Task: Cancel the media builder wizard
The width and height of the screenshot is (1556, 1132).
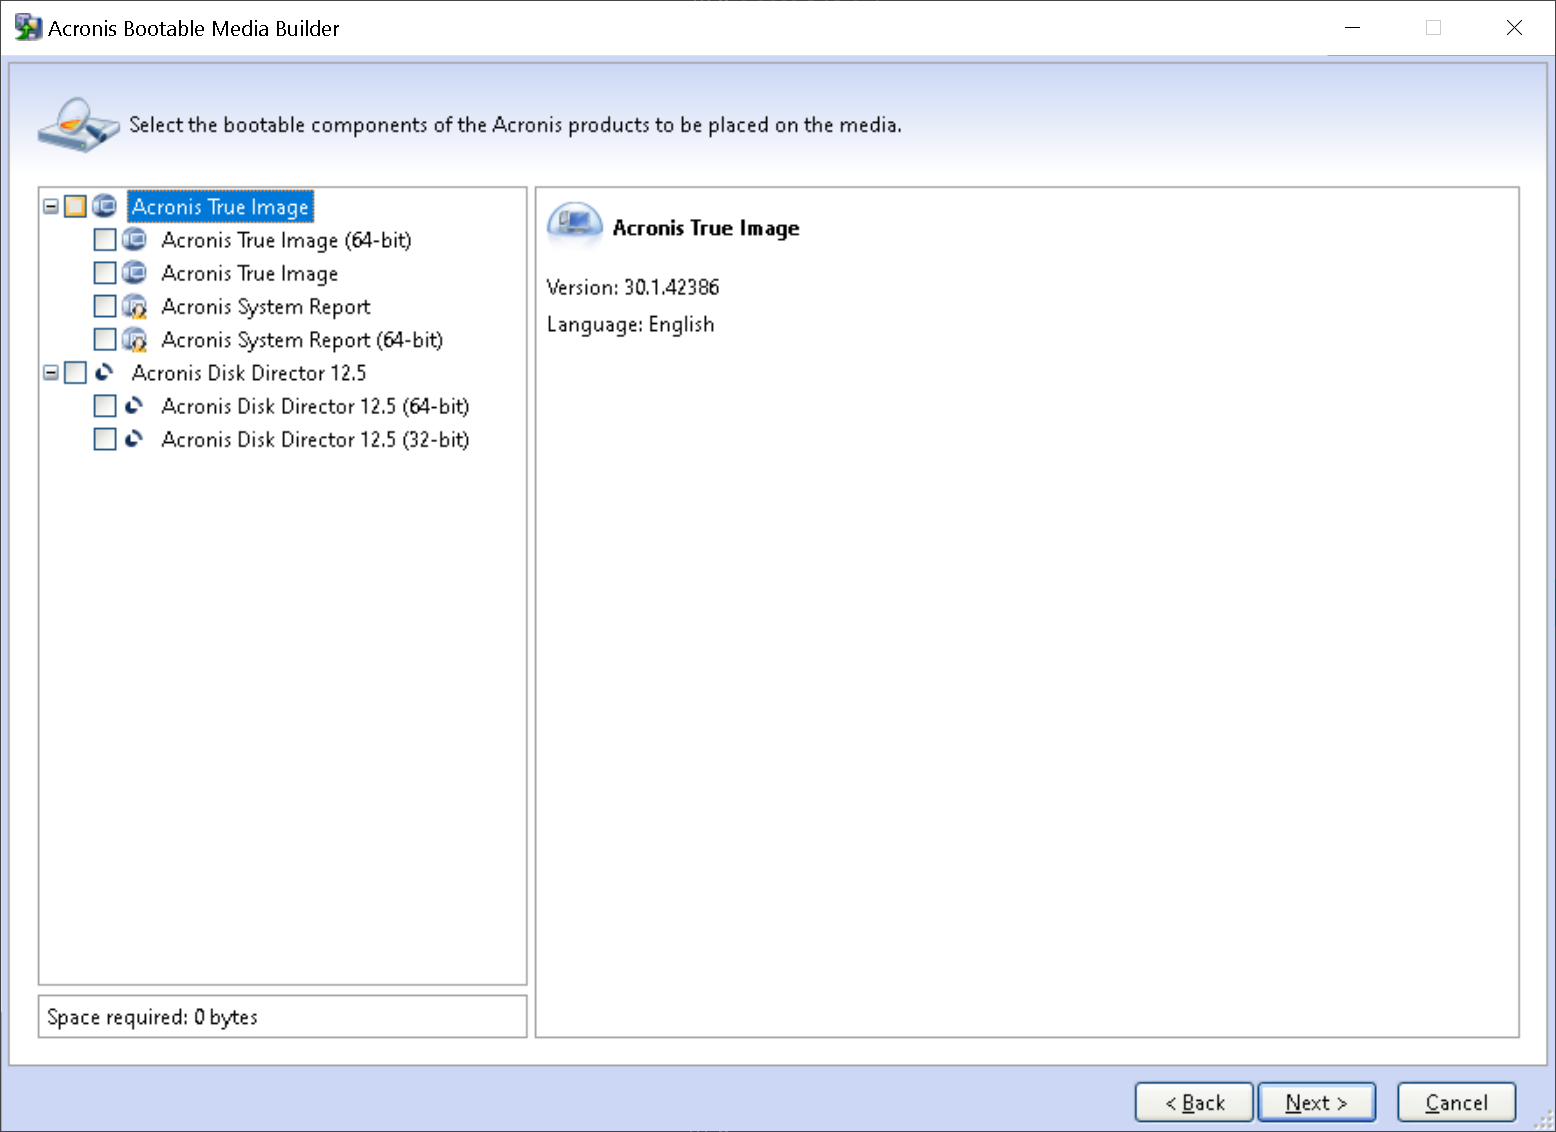Action: 1457,1102
